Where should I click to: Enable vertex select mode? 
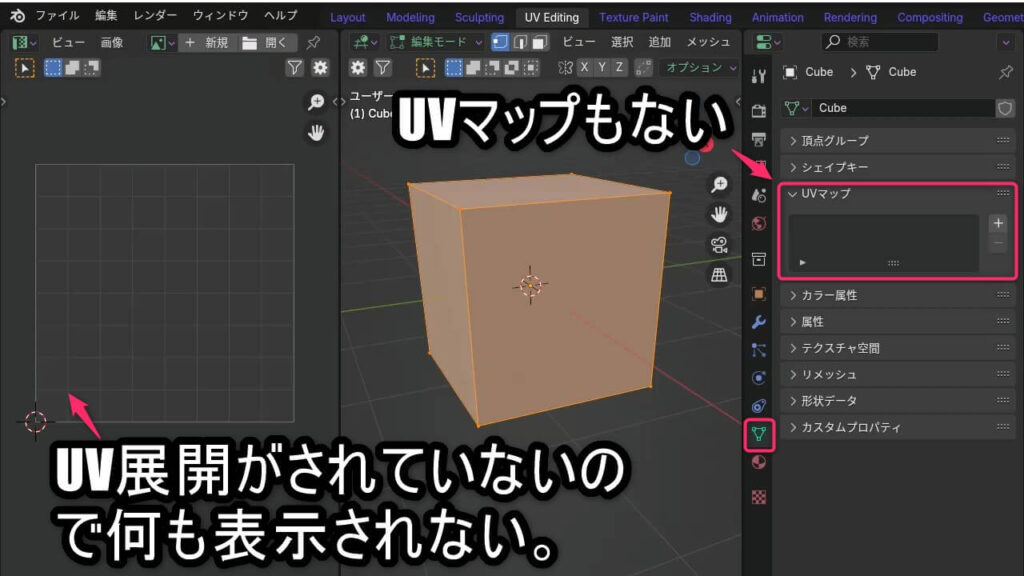(x=500, y=42)
